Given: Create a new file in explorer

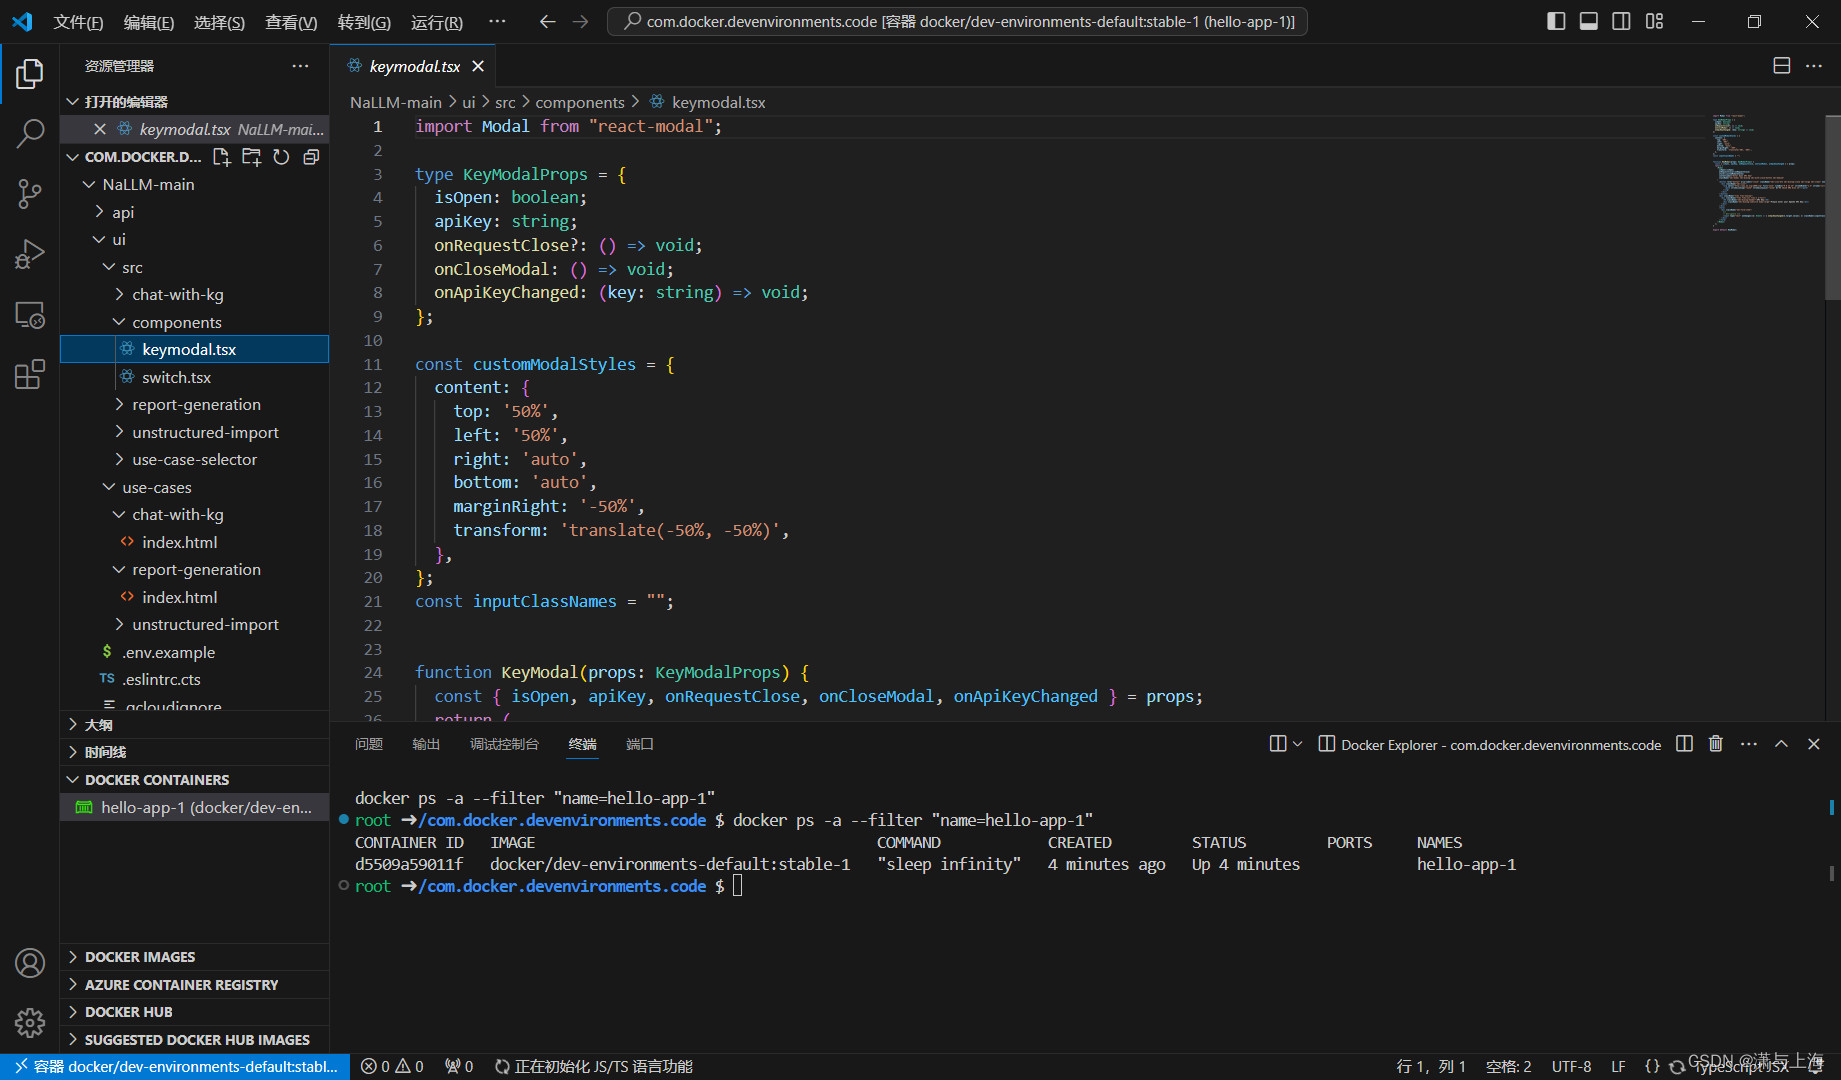Looking at the screenshot, I should [x=222, y=157].
